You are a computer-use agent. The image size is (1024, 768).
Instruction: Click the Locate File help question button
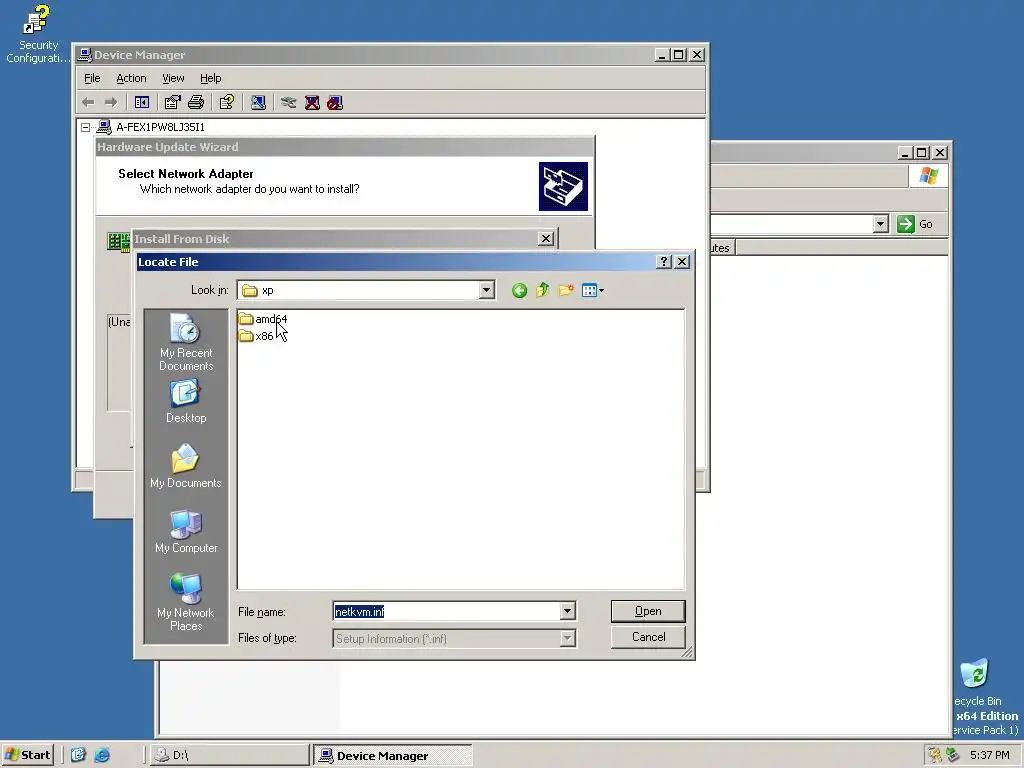pos(664,262)
